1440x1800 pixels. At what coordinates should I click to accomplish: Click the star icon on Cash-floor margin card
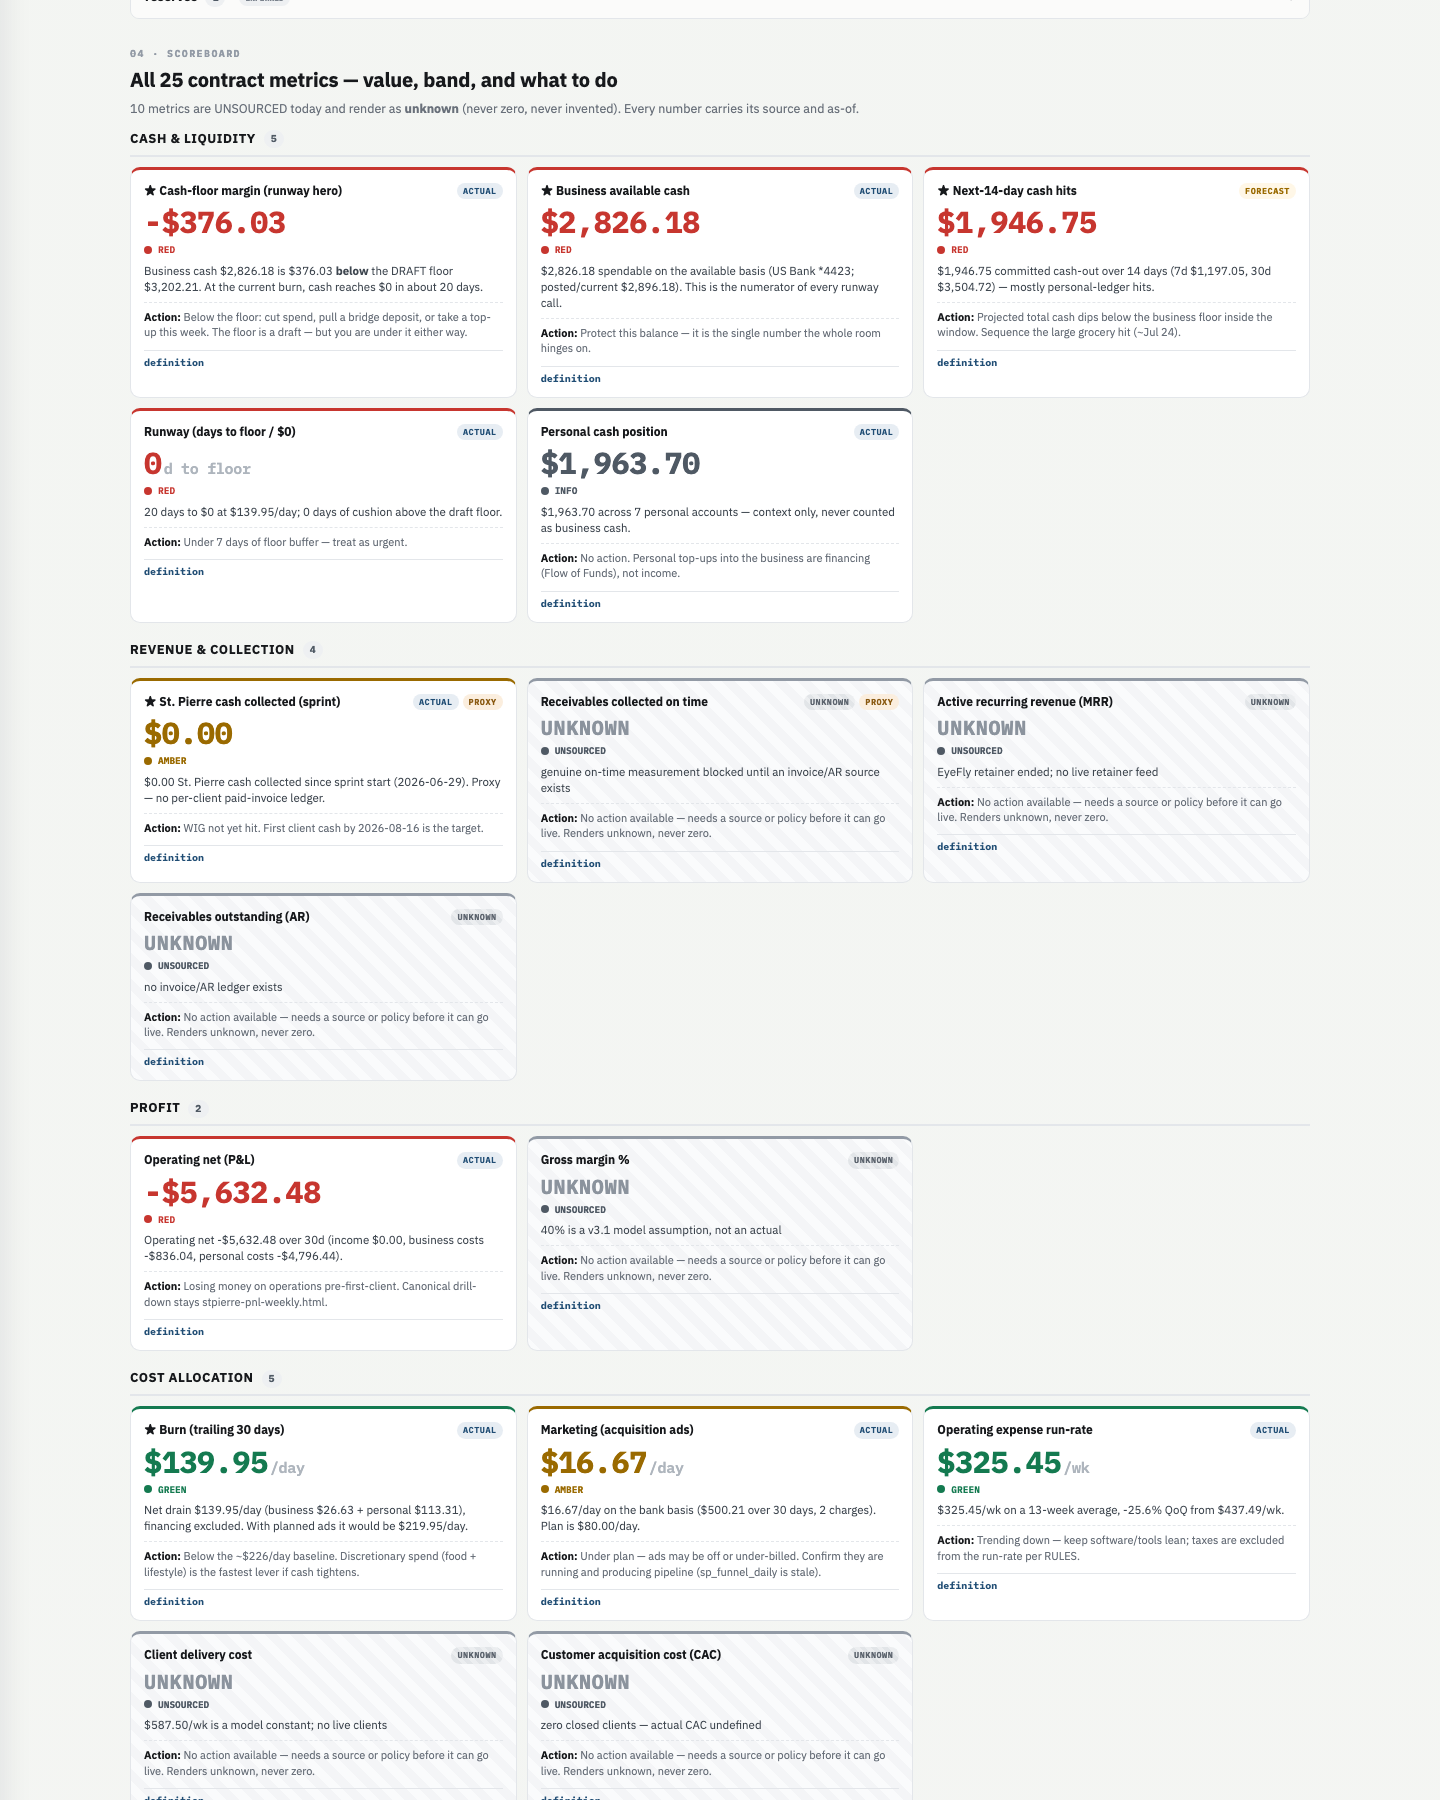point(150,191)
